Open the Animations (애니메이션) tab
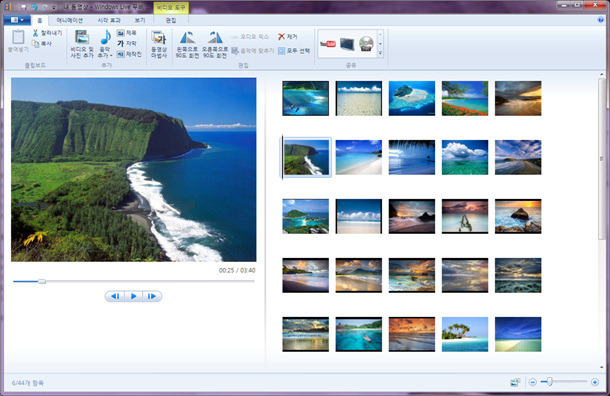The image size is (610, 396). coord(70,20)
